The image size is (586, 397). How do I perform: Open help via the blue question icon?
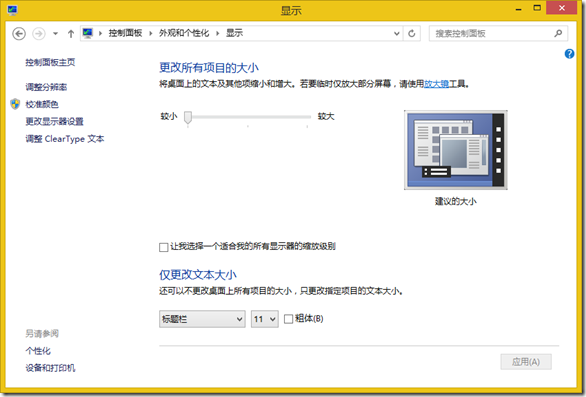coord(569,54)
